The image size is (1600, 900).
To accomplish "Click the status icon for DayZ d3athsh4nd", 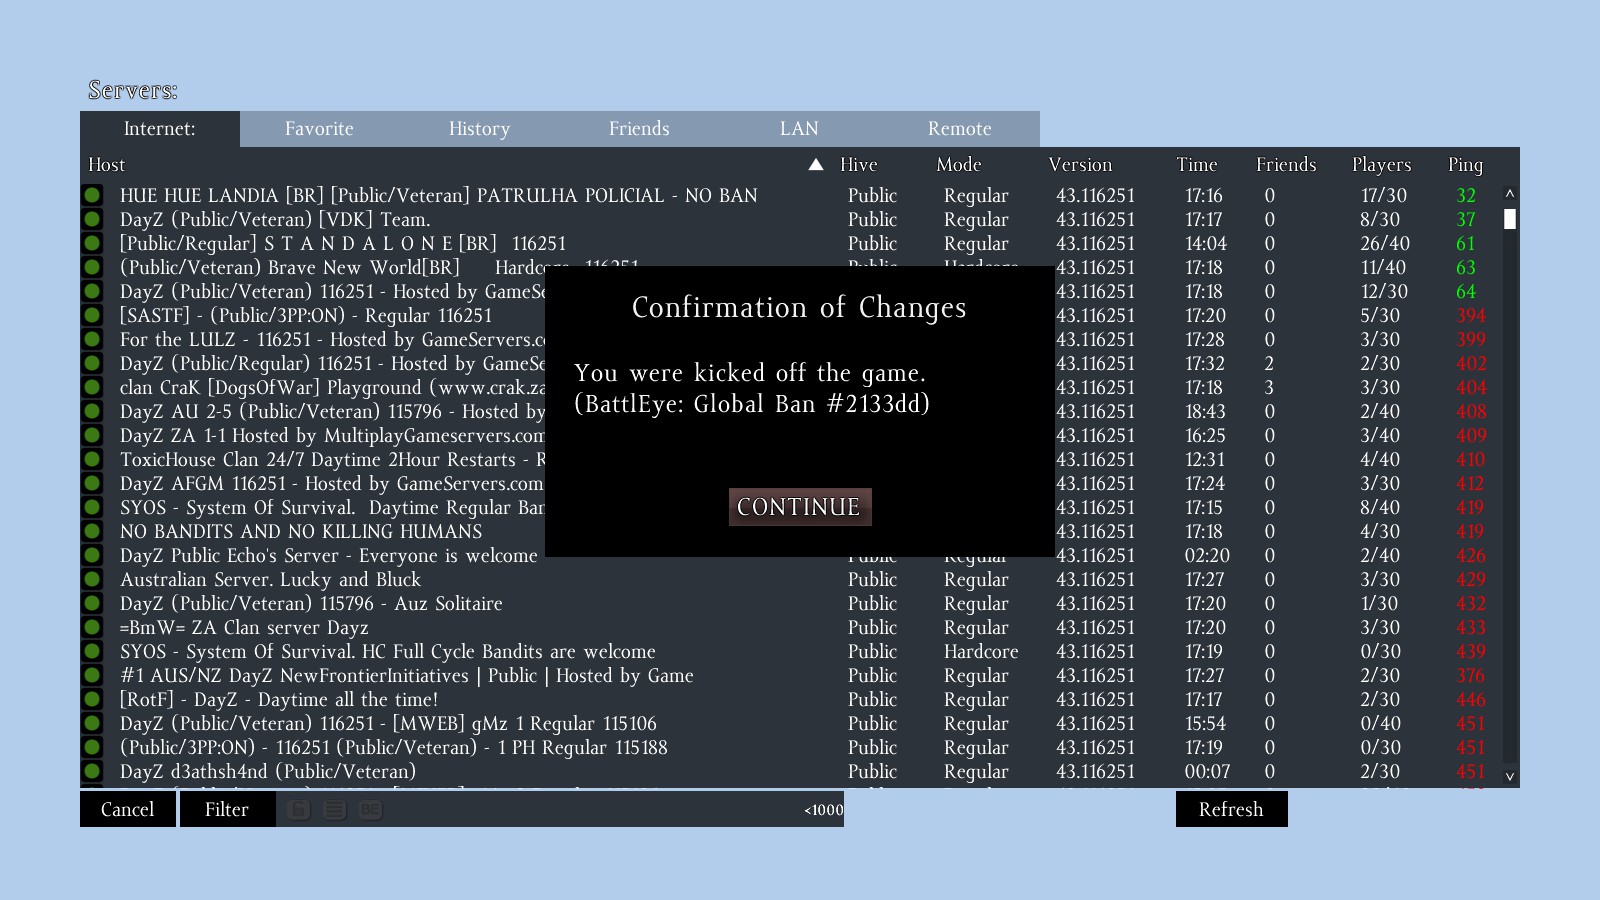I will click(x=92, y=771).
